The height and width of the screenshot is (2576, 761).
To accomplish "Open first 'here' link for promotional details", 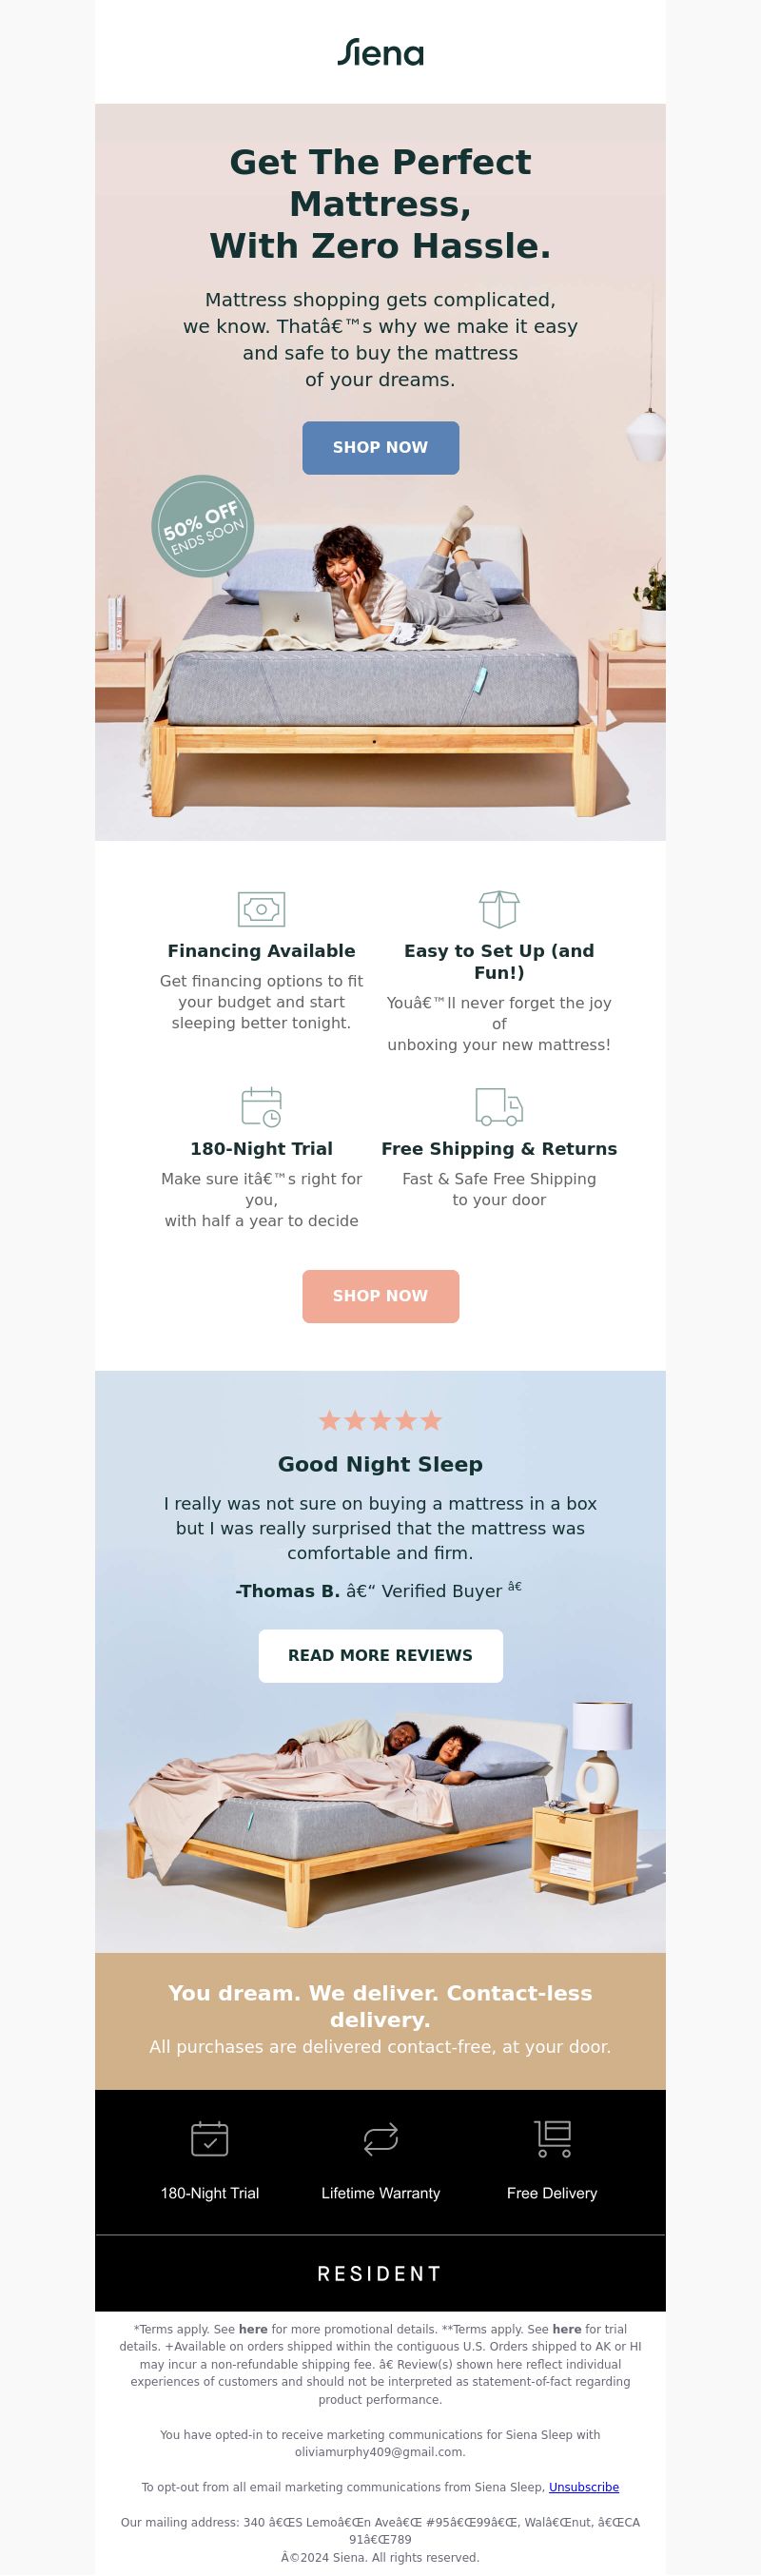I will [253, 2329].
